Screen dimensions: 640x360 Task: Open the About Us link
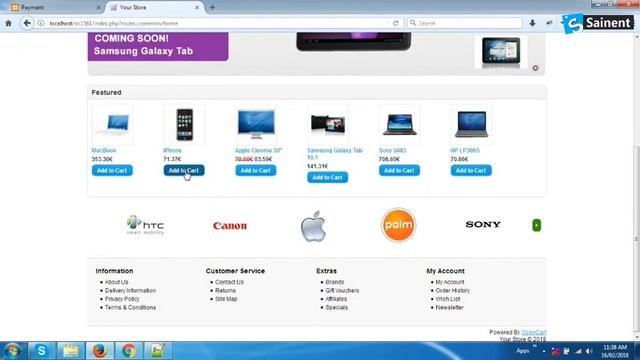[117, 282]
